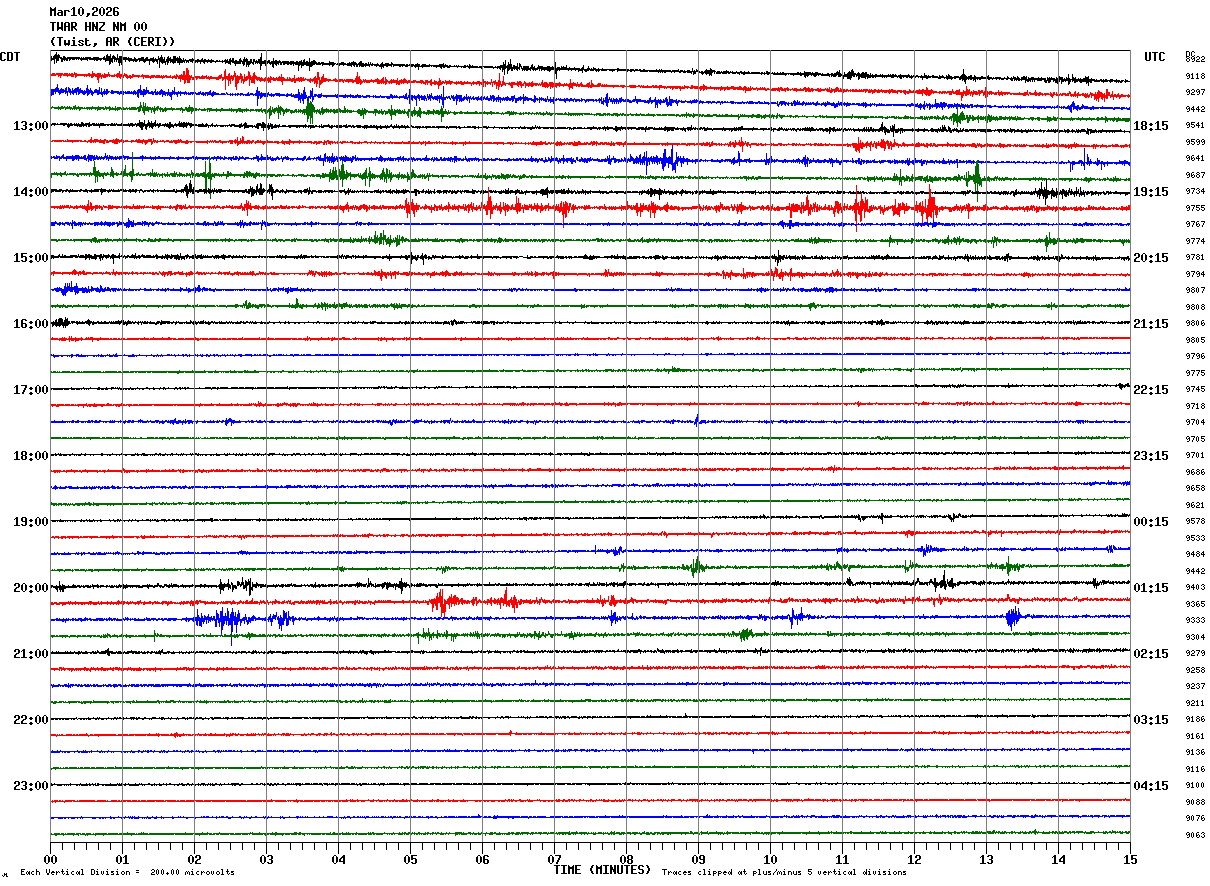The width and height of the screenshot is (1210, 886).
Task: Click the DC value '9808'
Action: coord(1195,307)
